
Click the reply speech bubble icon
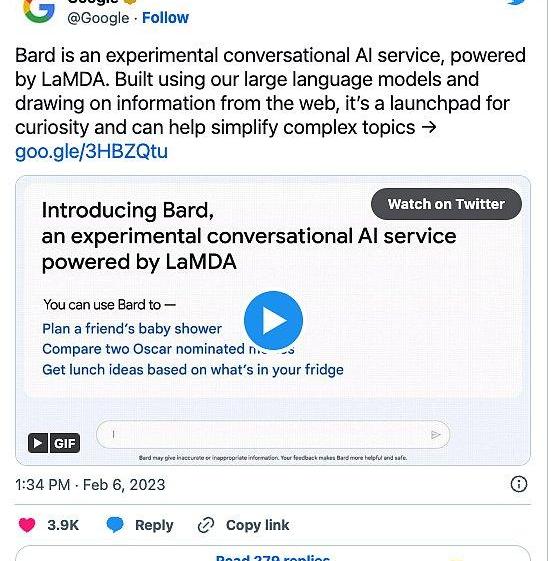pos(115,525)
